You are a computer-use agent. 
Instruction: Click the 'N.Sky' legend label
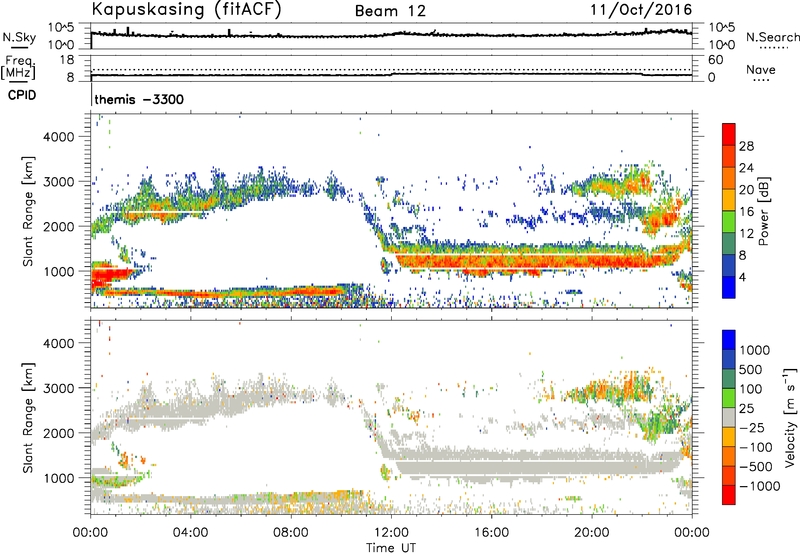click(x=19, y=37)
